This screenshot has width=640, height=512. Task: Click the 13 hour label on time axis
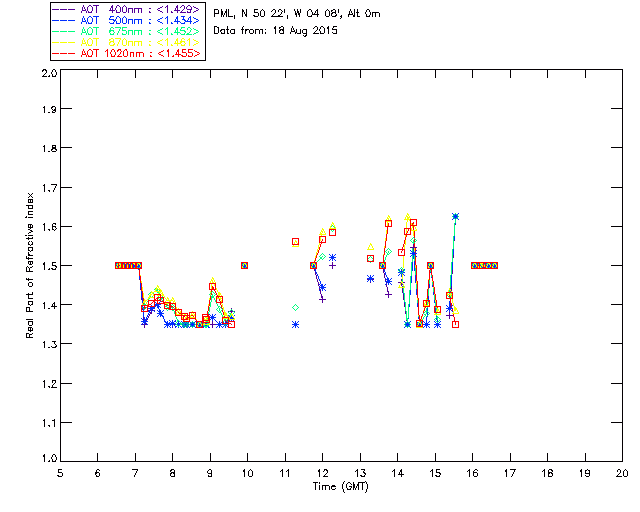[x=360, y=473]
